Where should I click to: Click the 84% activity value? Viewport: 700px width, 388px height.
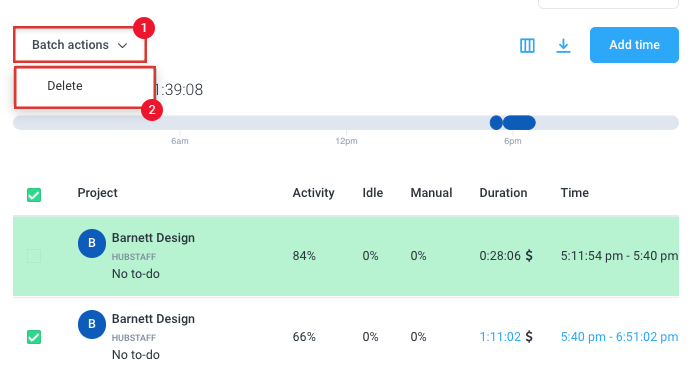tap(304, 256)
